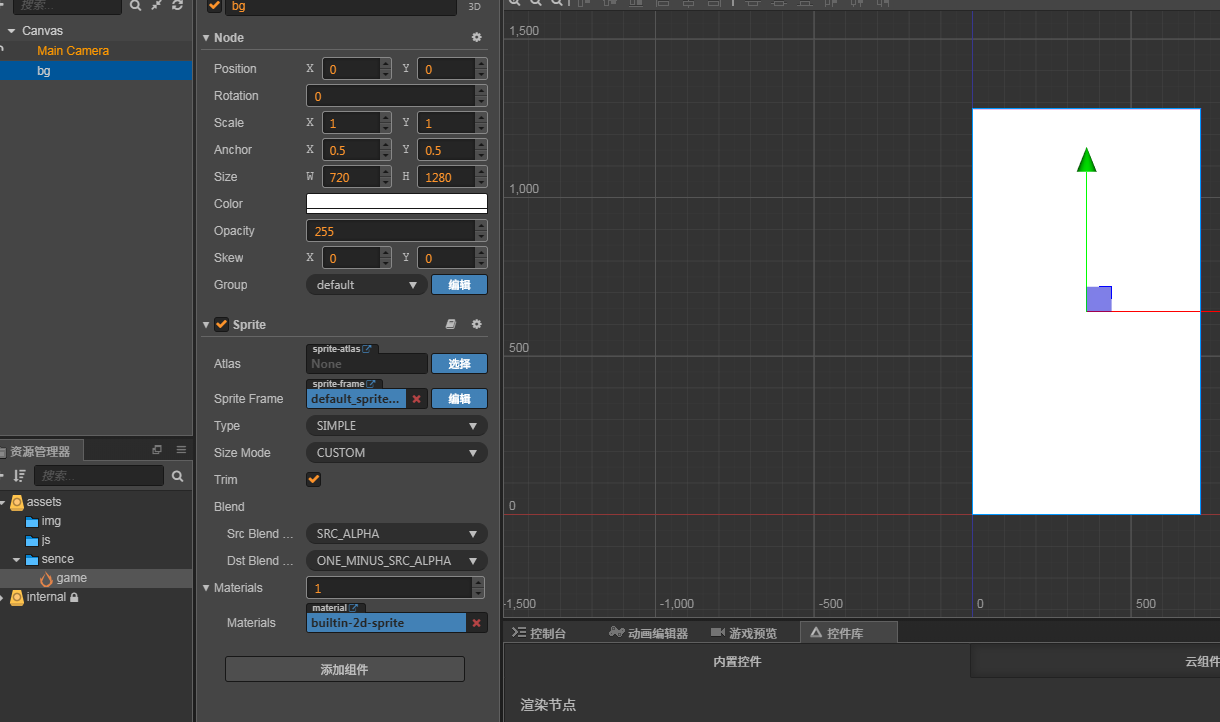Click the Opacity stepper arrows
This screenshot has width=1220, height=722.
coord(480,231)
